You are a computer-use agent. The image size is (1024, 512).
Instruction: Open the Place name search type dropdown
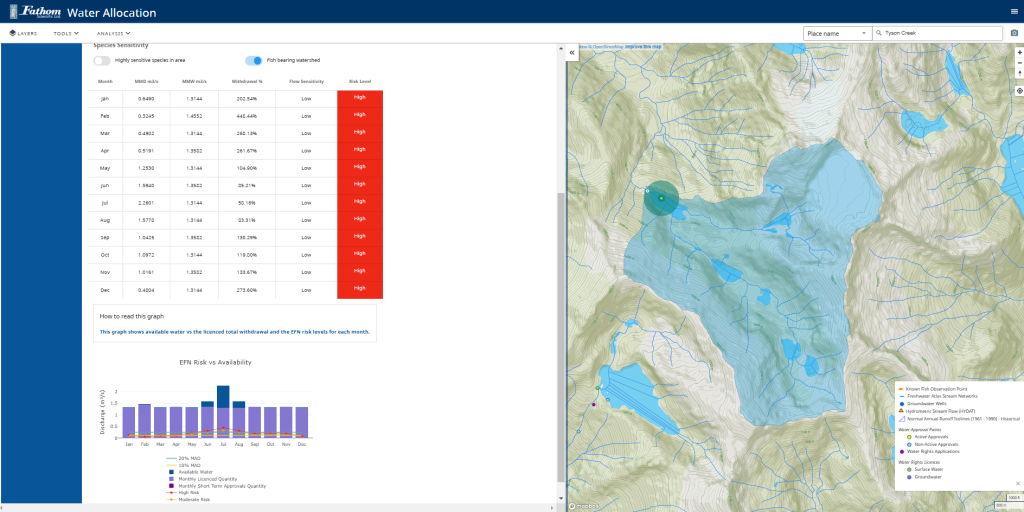pyautogui.click(x=836, y=33)
